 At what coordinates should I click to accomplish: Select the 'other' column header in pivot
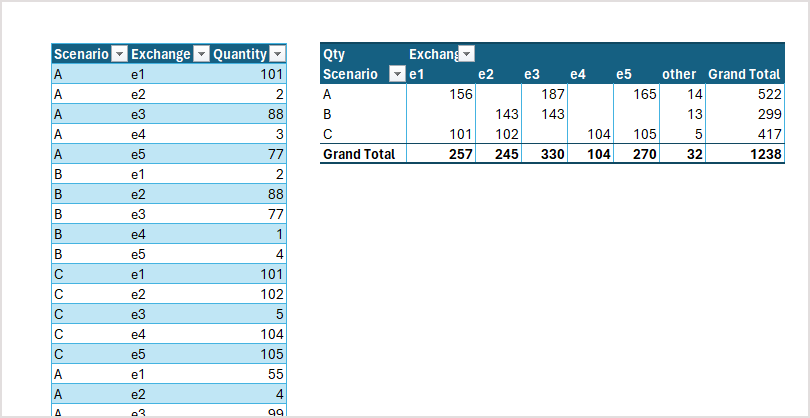tap(679, 74)
